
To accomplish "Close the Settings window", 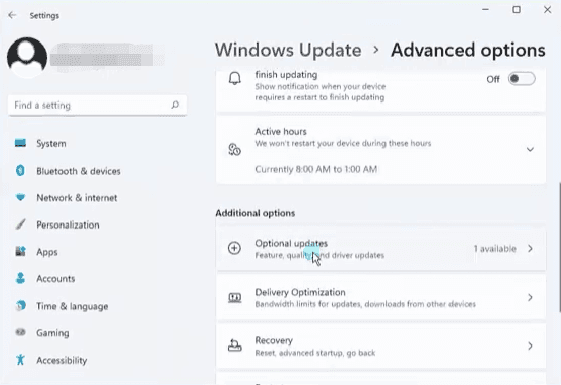I will tap(547, 10).
